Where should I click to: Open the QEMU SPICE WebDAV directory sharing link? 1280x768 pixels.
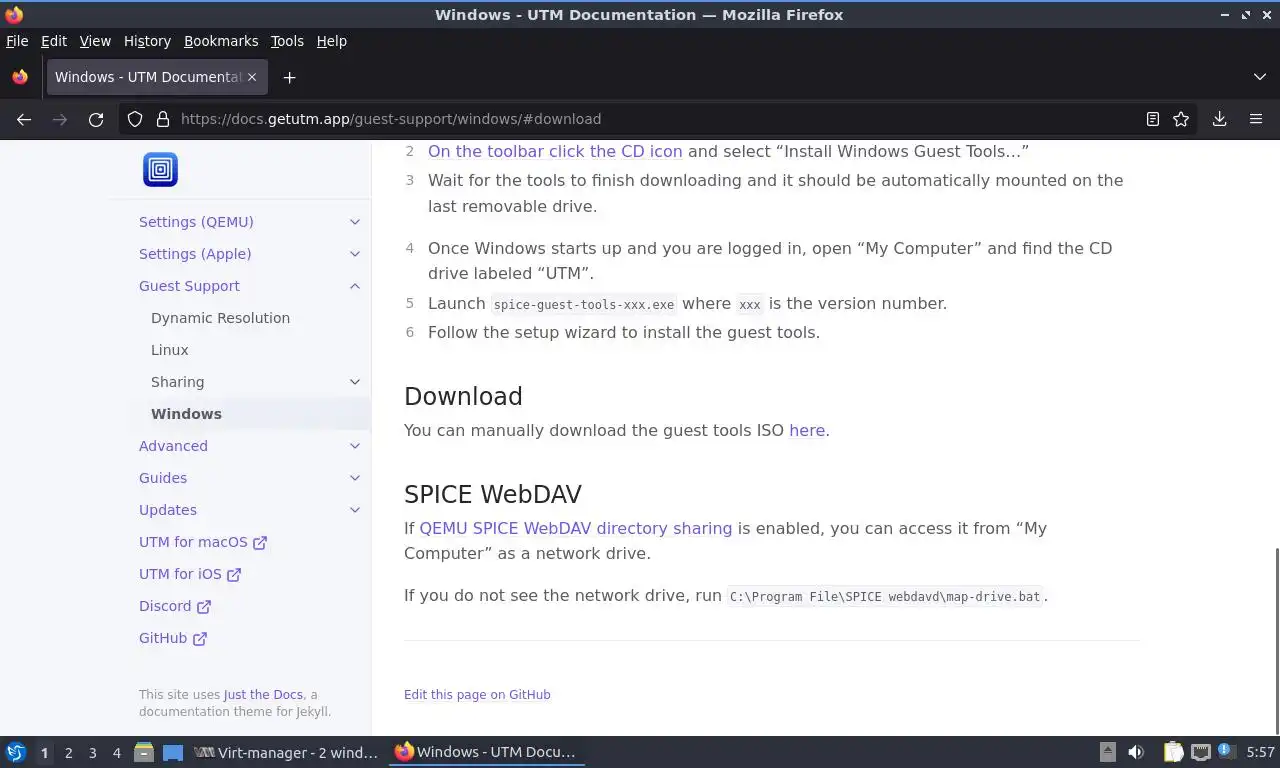(x=576, y=528)
